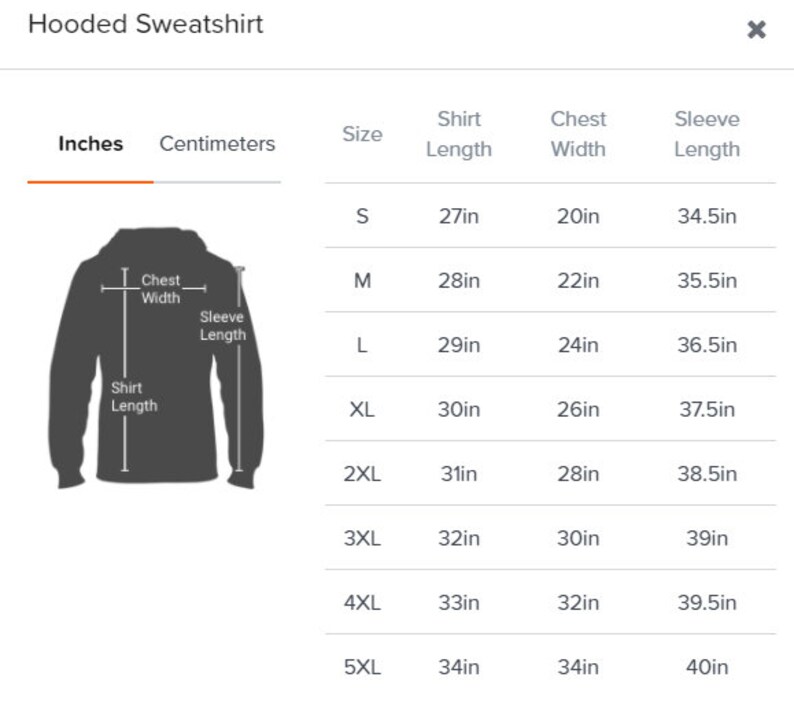794x725 pixels.
Task: Select the 4XL size row label
Action: click(362, 602)
